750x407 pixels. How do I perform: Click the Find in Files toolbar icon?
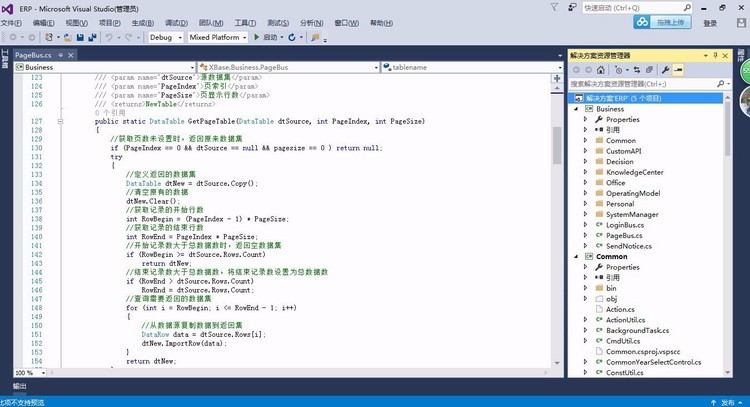point(315,37)
